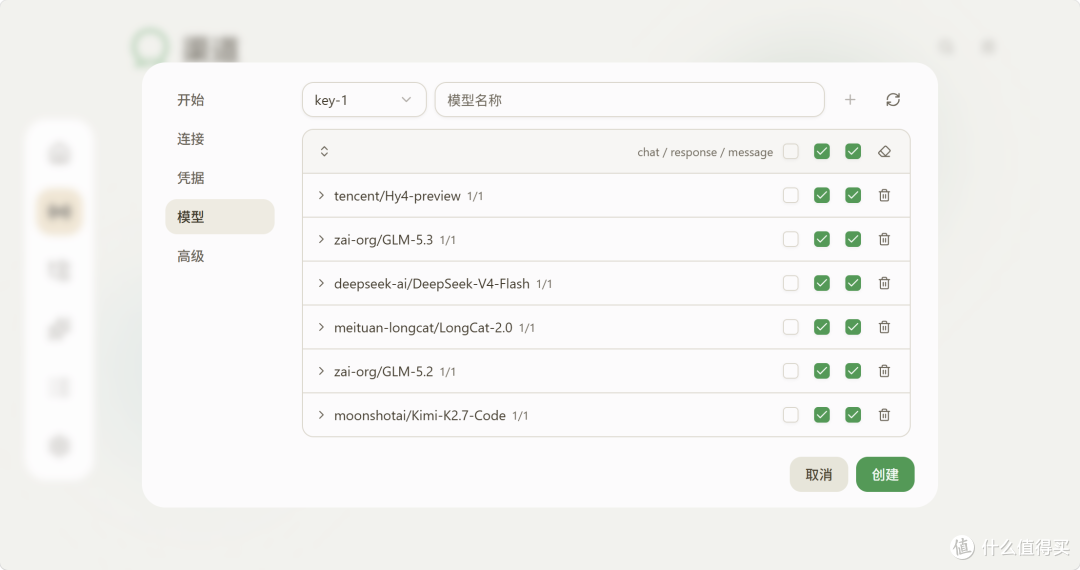Open the key-1 dropdown
This screenshot has height=570, width=1080.
click(364, 100)
